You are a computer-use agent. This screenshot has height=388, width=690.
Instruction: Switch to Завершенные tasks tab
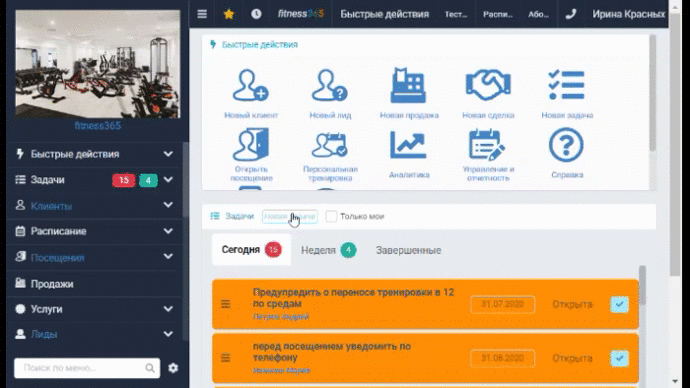[x=408, y=250]
